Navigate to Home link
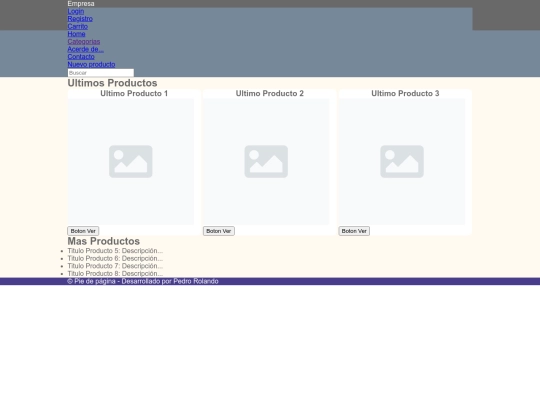Image resolution: width=540 pixels, height=405 pixels. coord(76,34)
